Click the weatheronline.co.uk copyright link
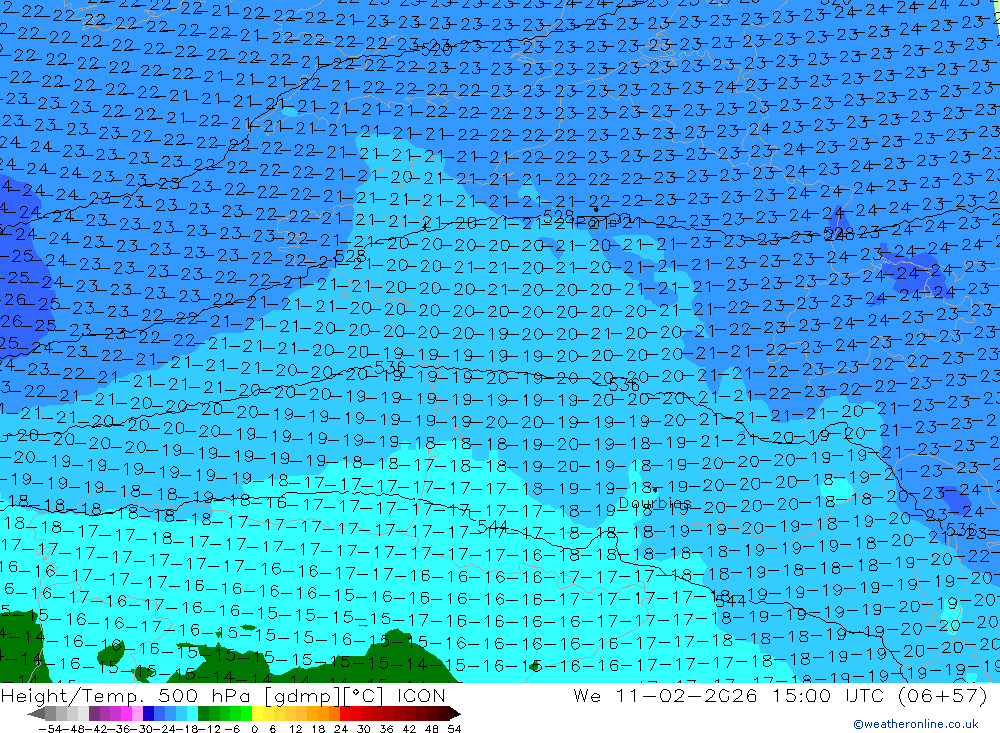This screenshot has height=733, width=1000. 916,723
